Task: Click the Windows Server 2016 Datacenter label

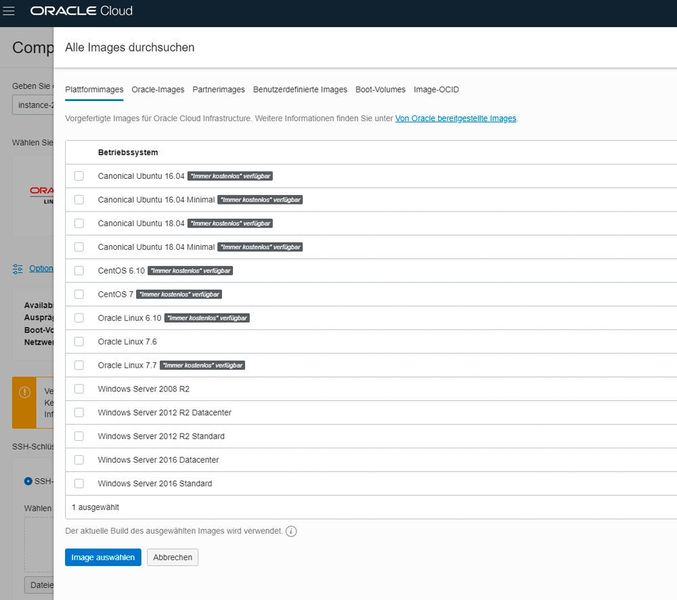Action: pos(158,460)
